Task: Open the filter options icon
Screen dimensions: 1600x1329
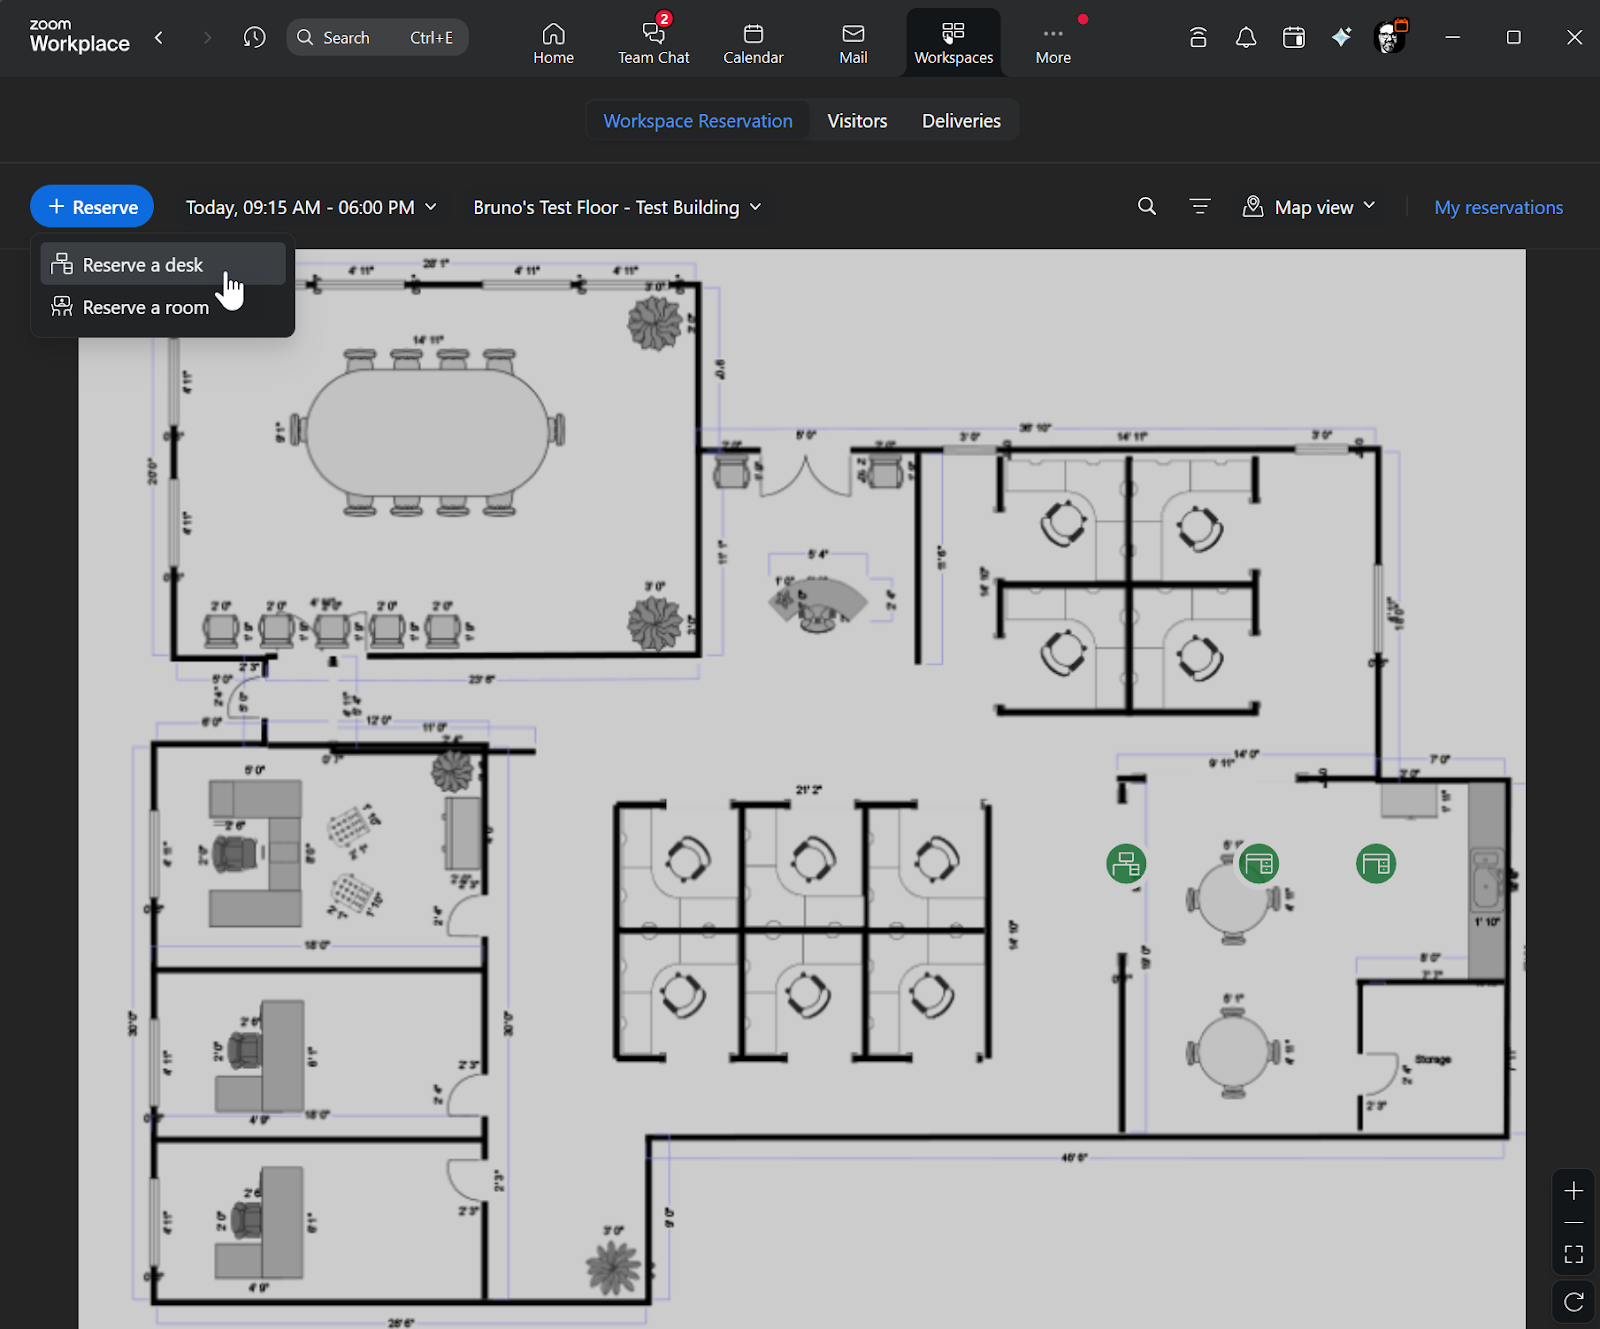Action: (x=1199, y=207)
